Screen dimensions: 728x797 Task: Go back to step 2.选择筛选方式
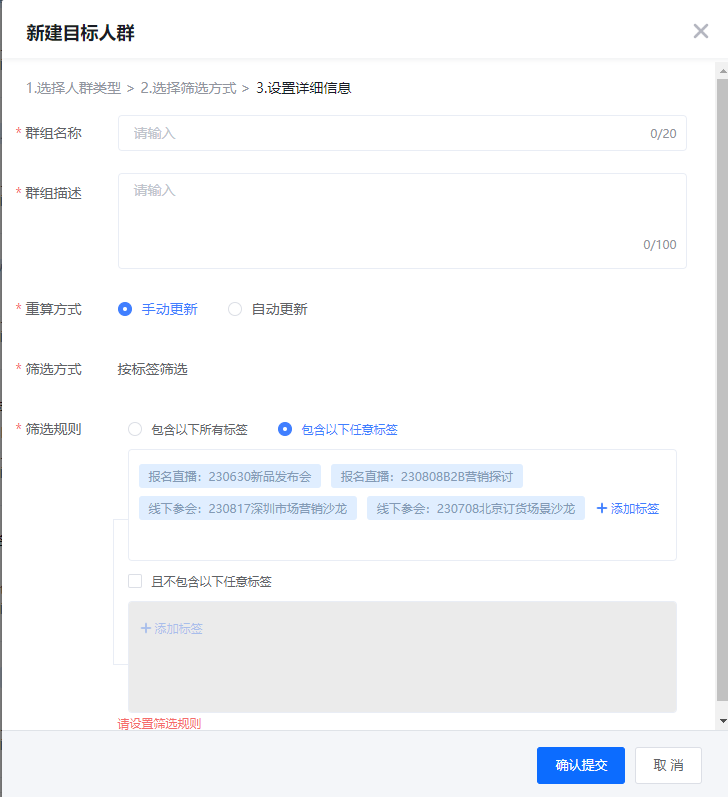189,88
